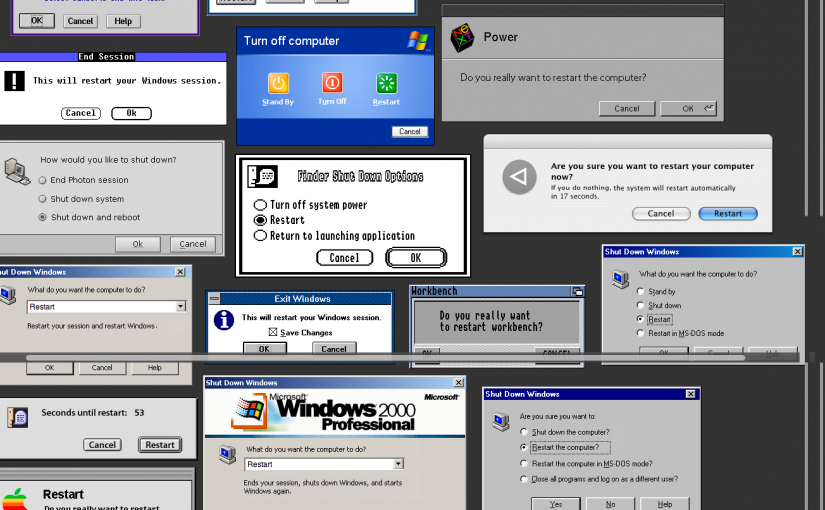Select Restart in MS-DOS mode option
This screenshot has height=510, width=825.
coord(640,333)
